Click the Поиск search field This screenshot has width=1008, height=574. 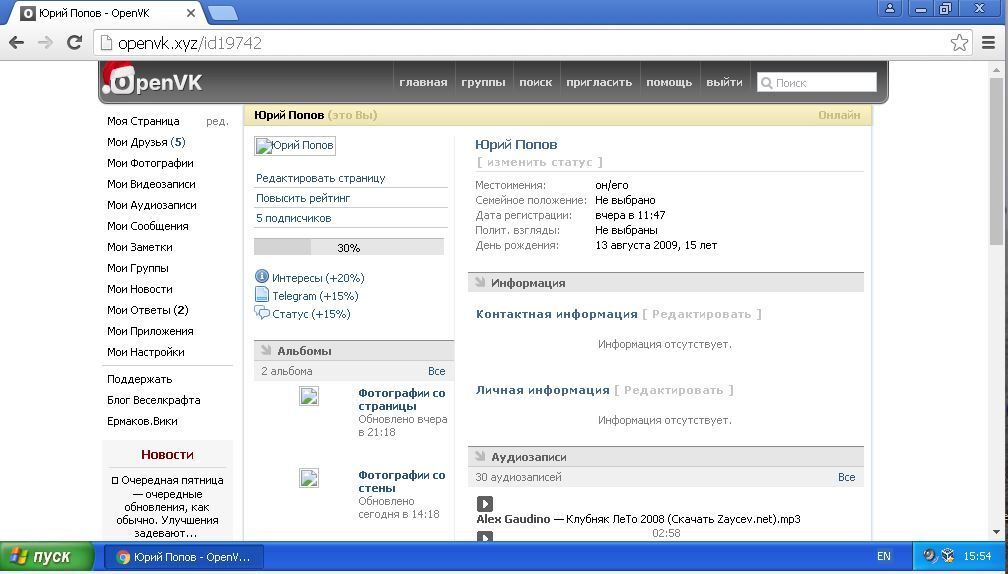click(x=816, y=82)
